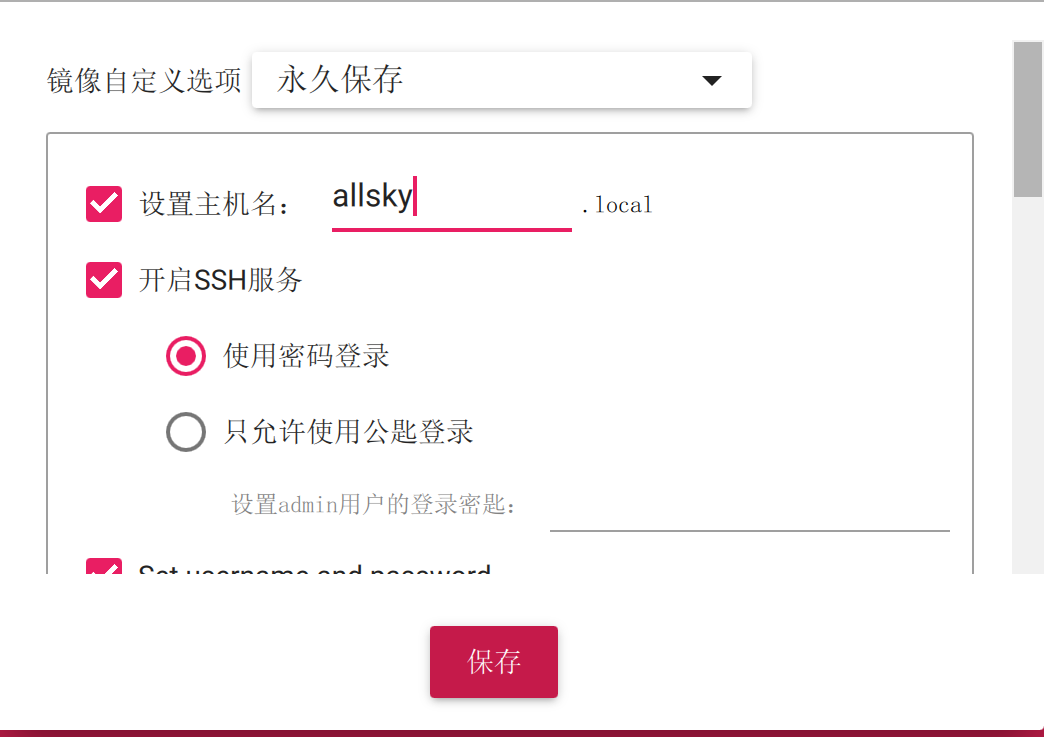Disable the 开启SSH服务 checkbox

[x=104, y=279]
